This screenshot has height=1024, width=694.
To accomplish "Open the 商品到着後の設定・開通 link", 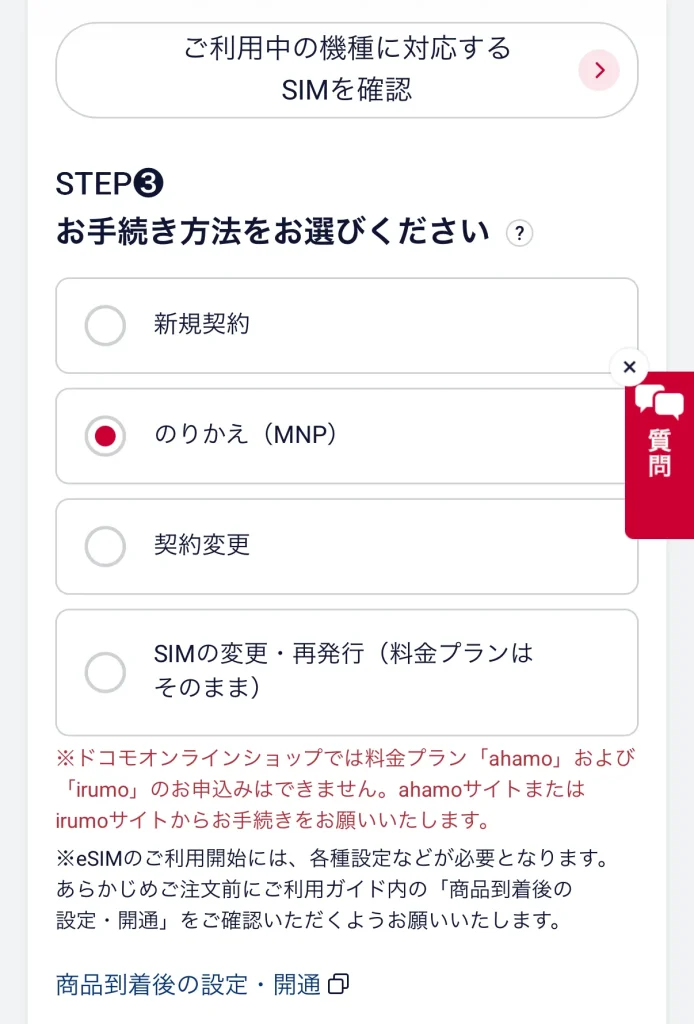I will pyautogui.click(x=188, y=984).
